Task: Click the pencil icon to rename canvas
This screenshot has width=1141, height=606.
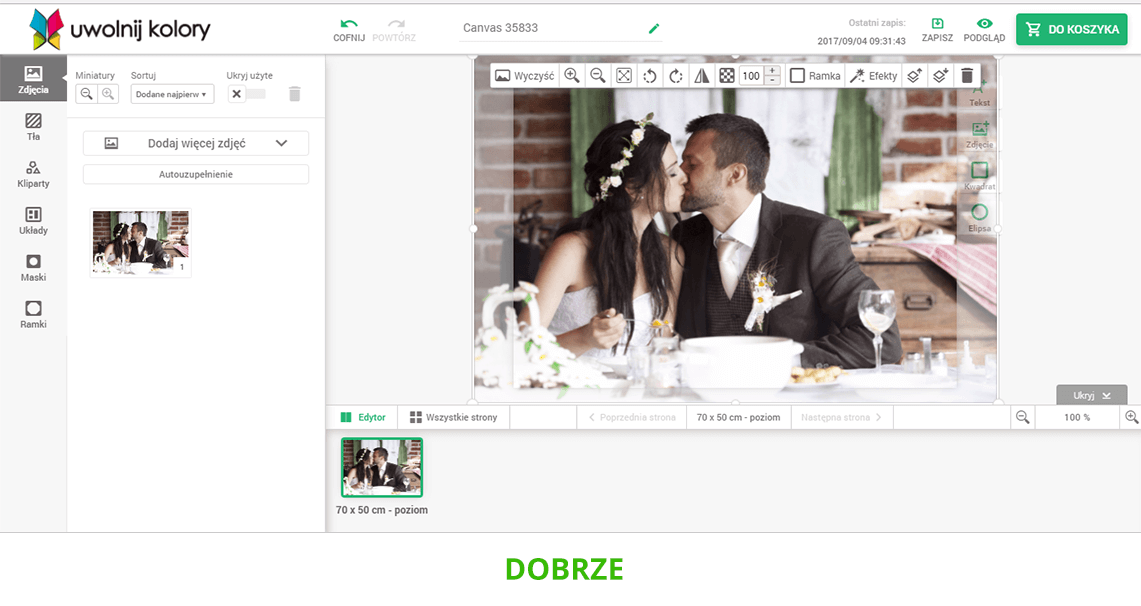Action: [654, 28]
